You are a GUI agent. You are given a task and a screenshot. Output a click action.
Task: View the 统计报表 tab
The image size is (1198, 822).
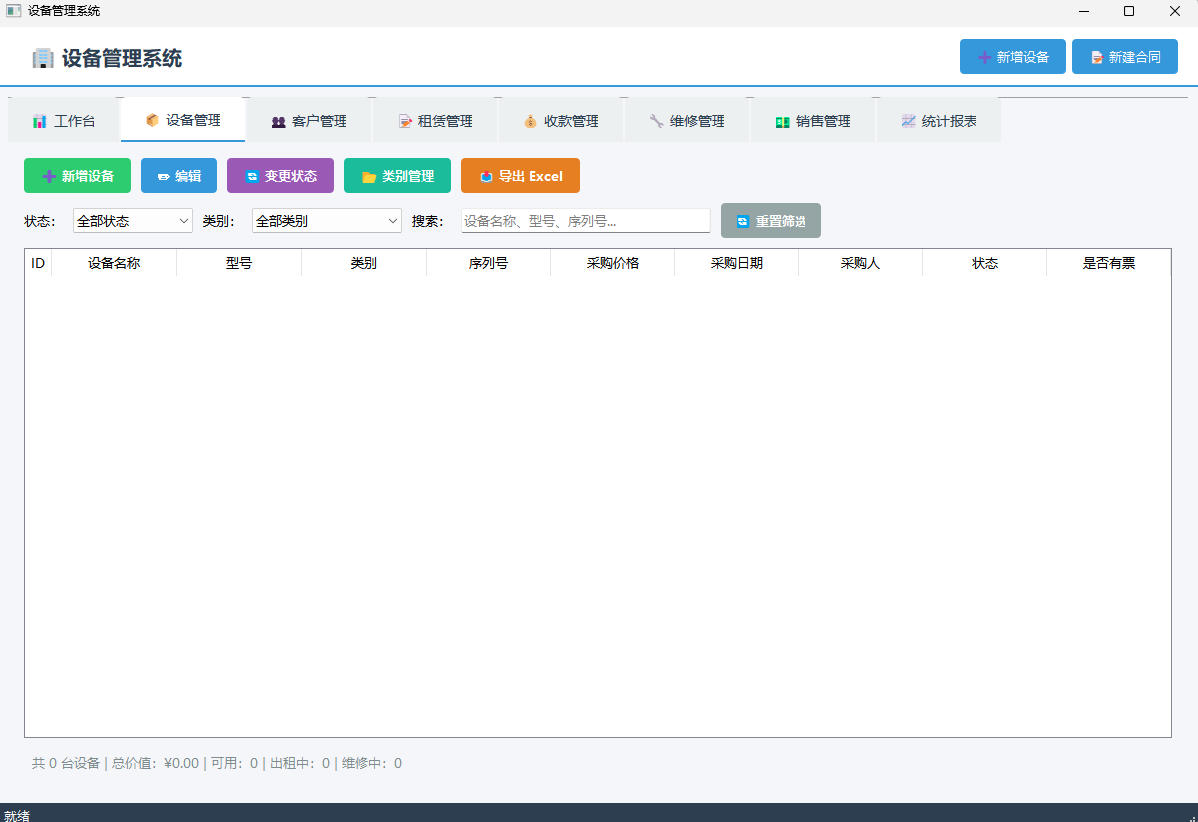coord(938,121)
